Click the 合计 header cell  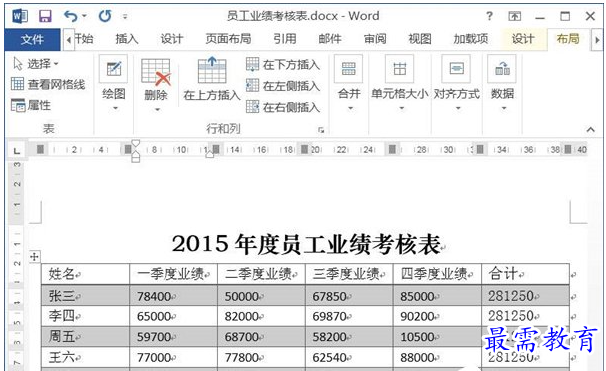[526, 274]
